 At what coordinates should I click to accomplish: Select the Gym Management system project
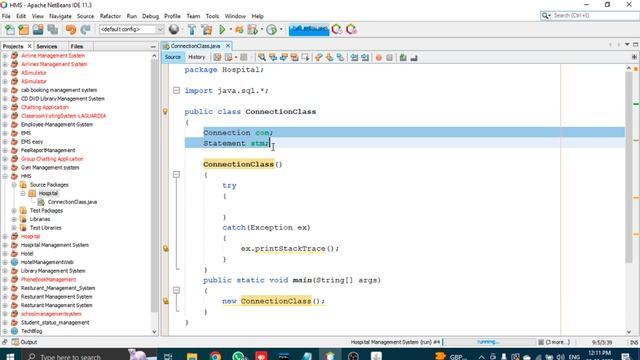click(x=50, y=167)
